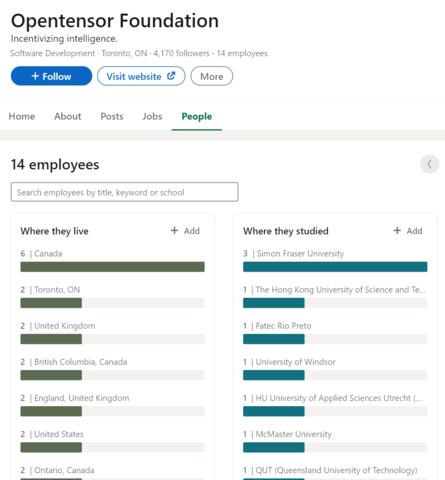Open Visit website link
445x480 pixels.
pos(141,76)
